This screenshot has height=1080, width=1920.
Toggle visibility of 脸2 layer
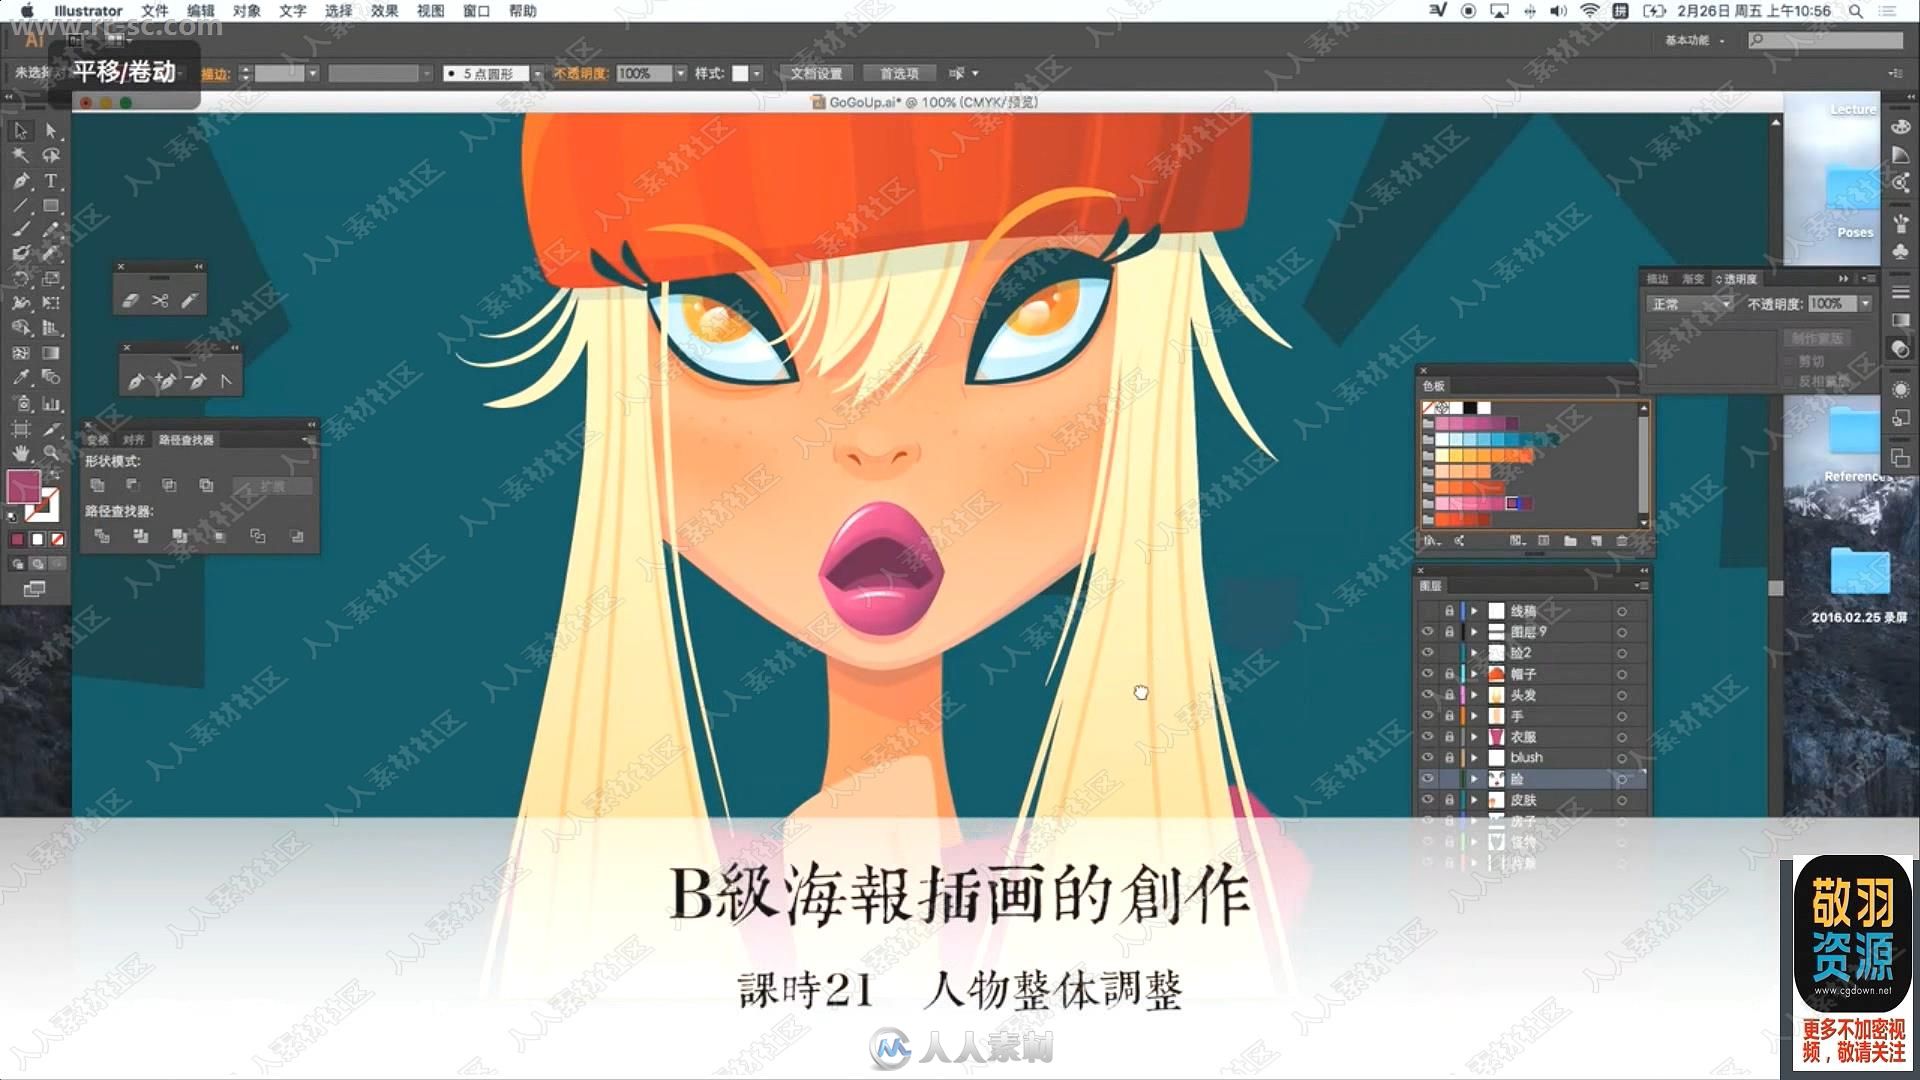(1428, 653)
